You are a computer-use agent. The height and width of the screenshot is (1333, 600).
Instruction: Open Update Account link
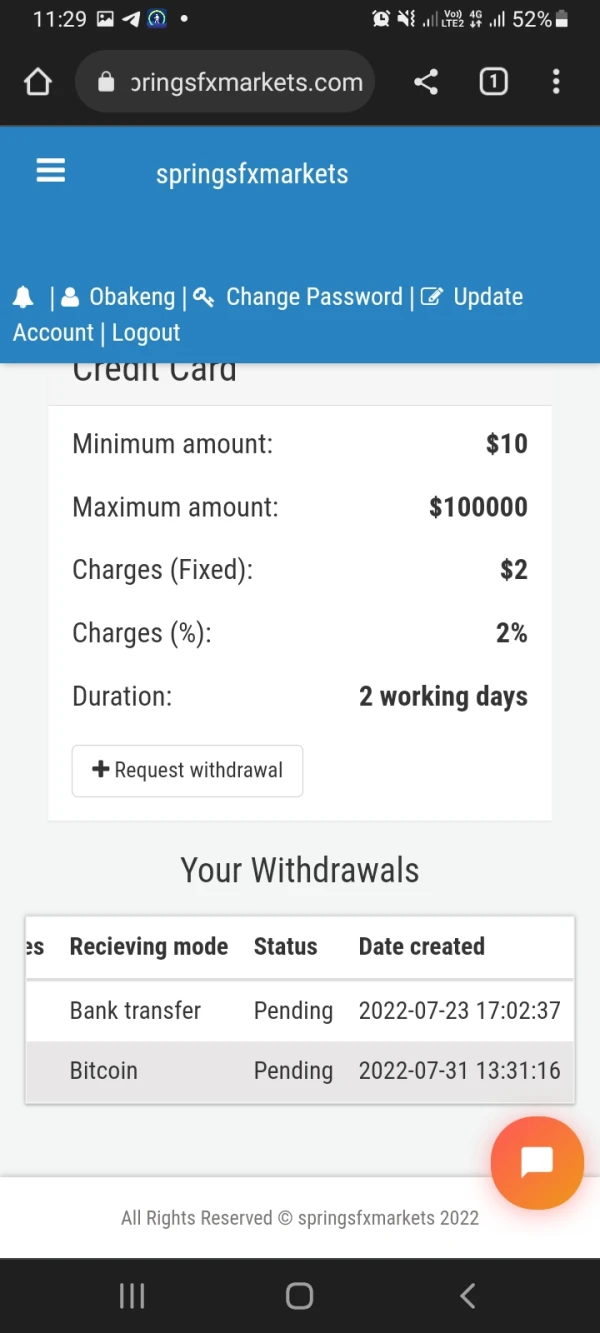point(486,297)
